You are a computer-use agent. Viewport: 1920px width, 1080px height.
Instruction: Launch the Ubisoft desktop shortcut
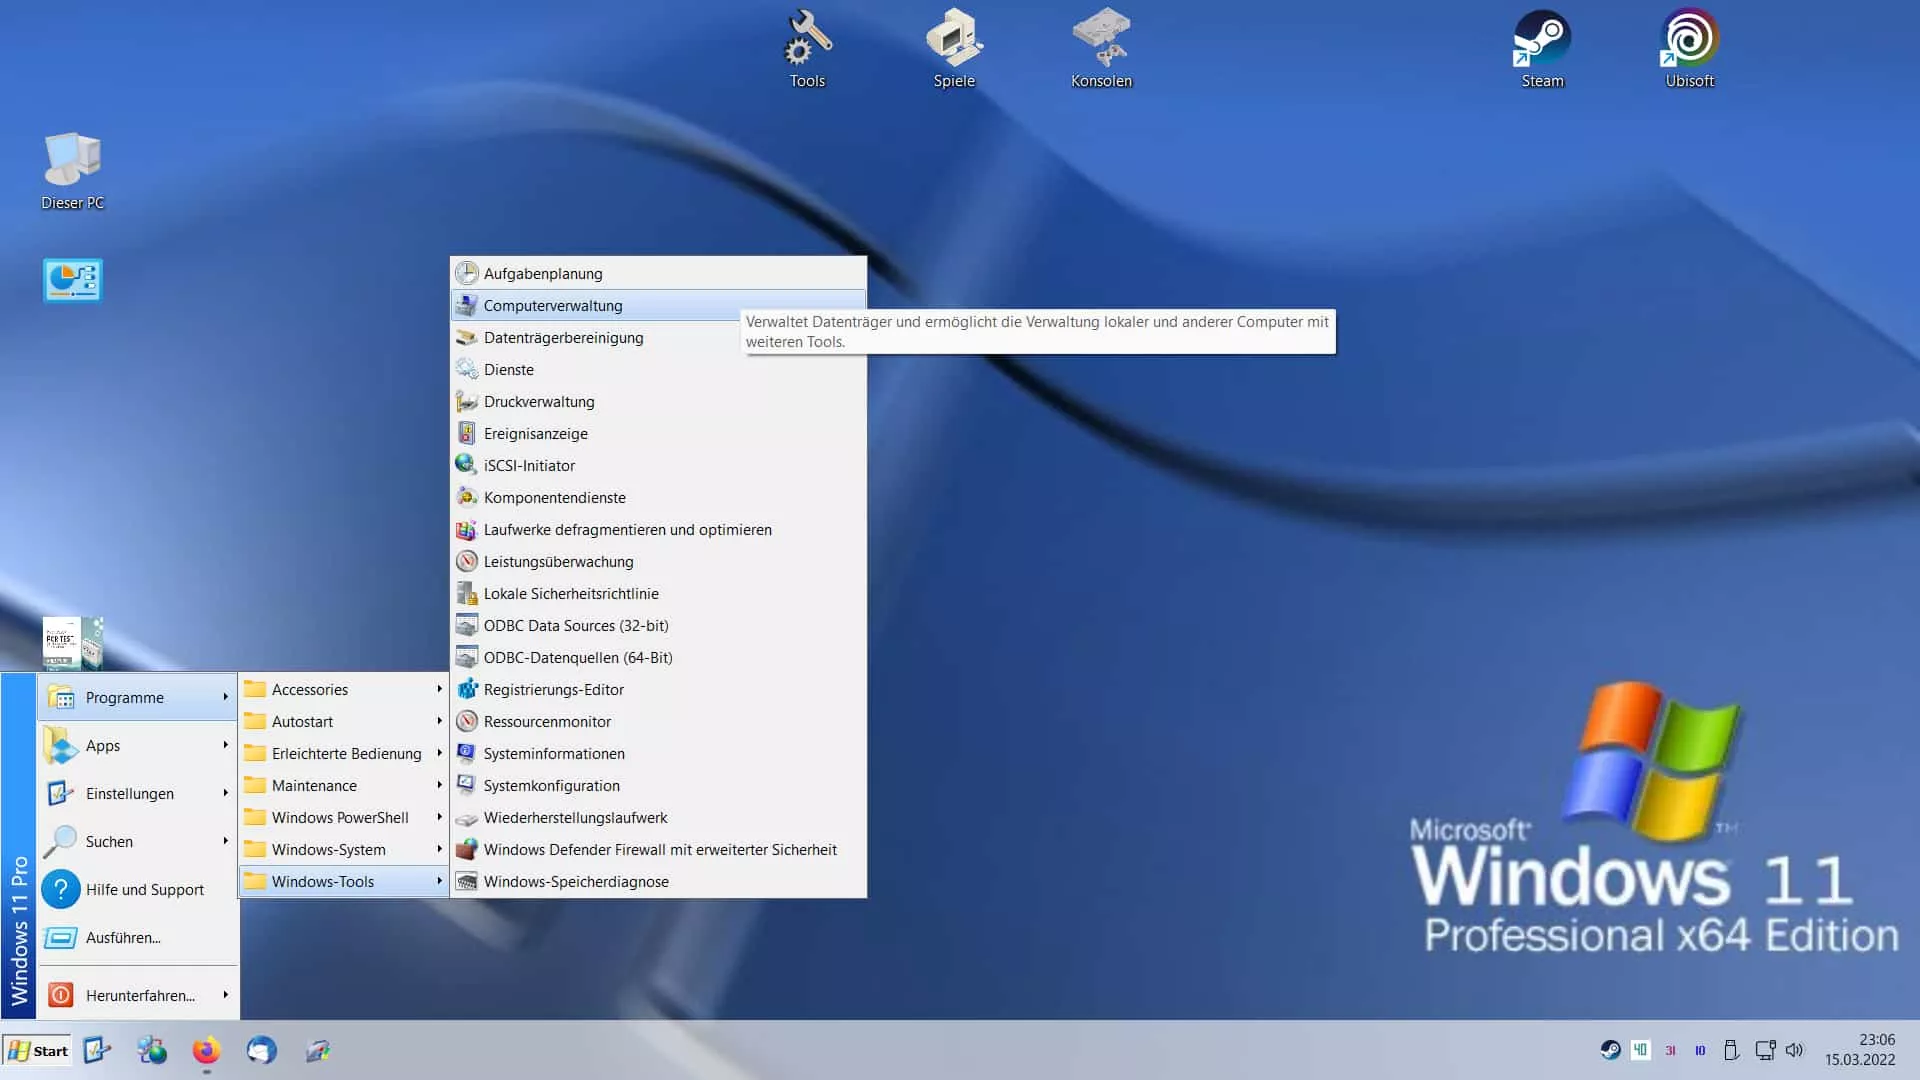coord(1689,49)
